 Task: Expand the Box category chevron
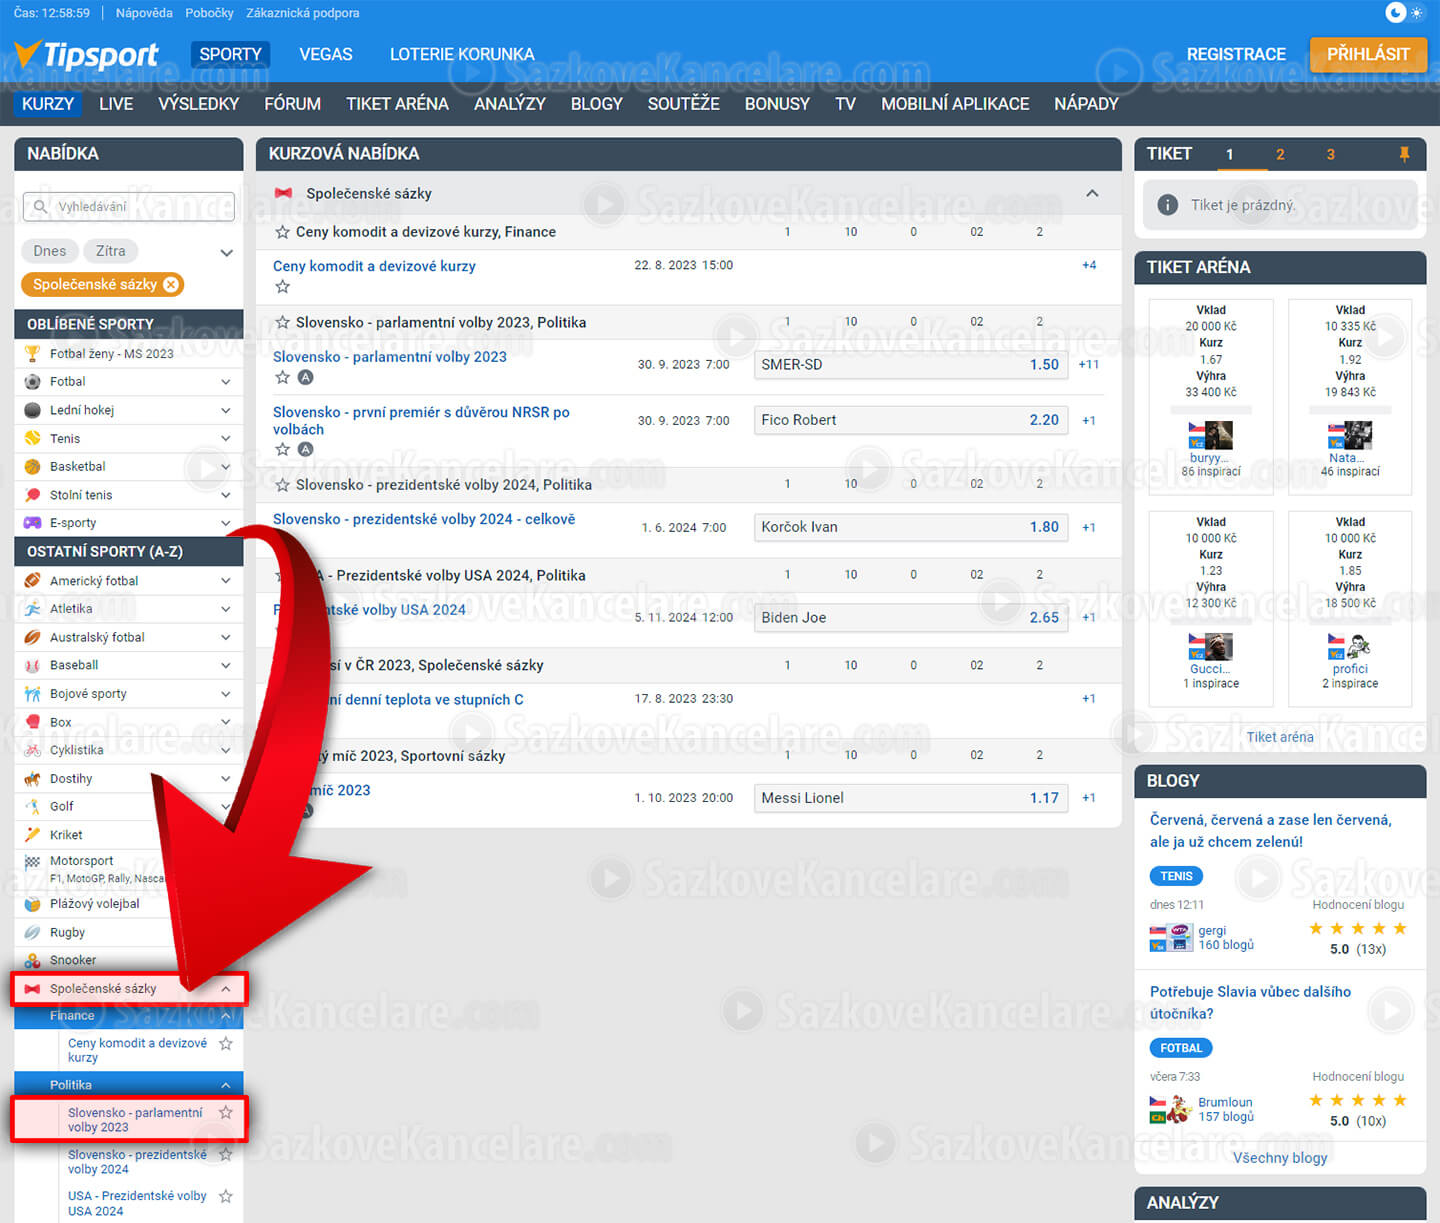(226, 722)
